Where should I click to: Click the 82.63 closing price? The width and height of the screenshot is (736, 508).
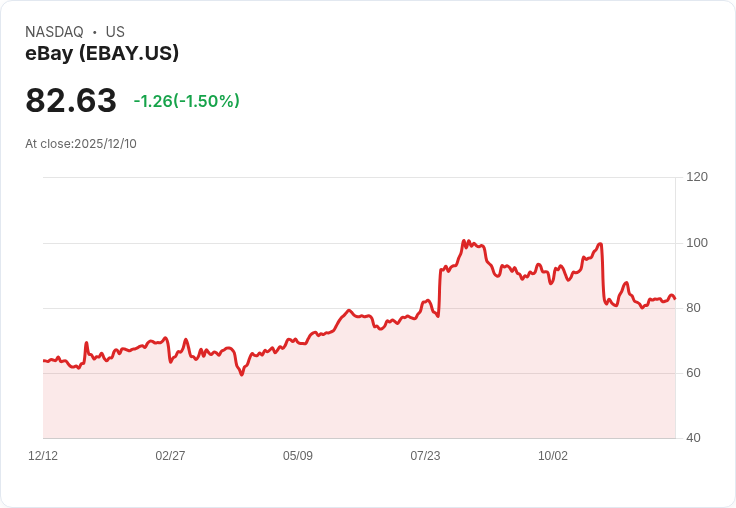(x=71, y=101)
